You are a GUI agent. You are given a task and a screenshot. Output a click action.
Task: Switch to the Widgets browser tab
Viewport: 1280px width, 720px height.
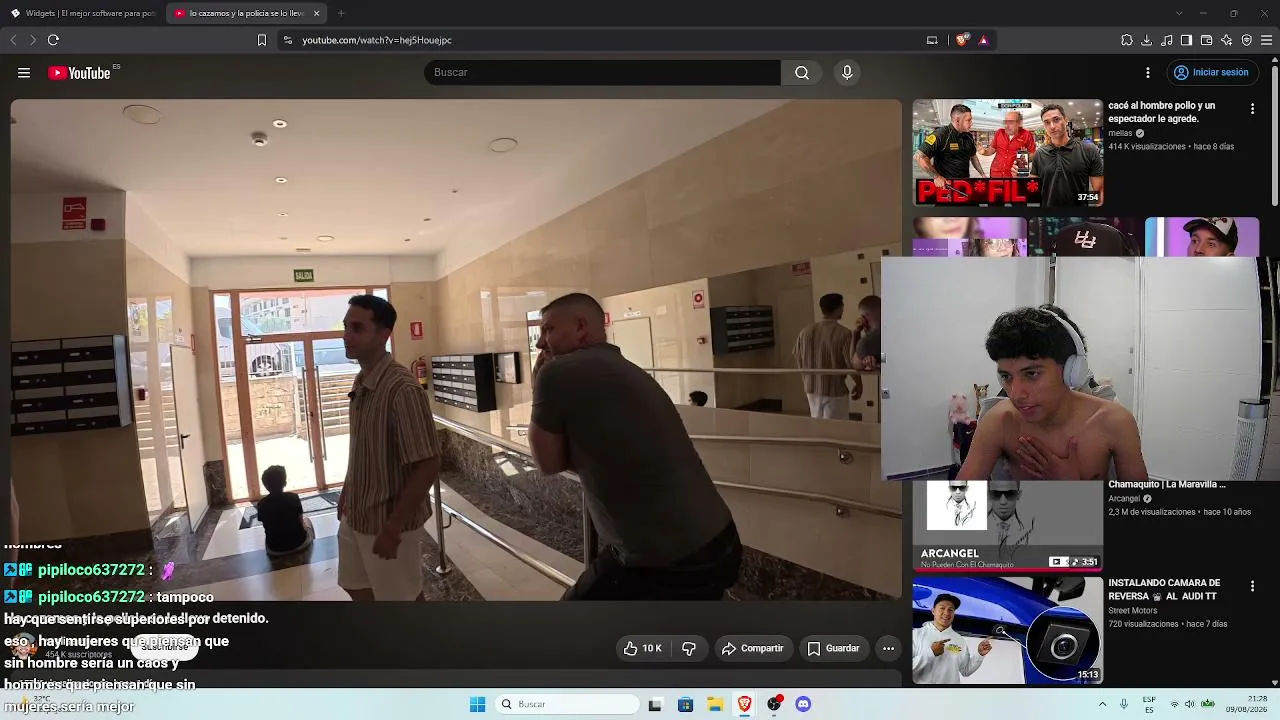83,13
